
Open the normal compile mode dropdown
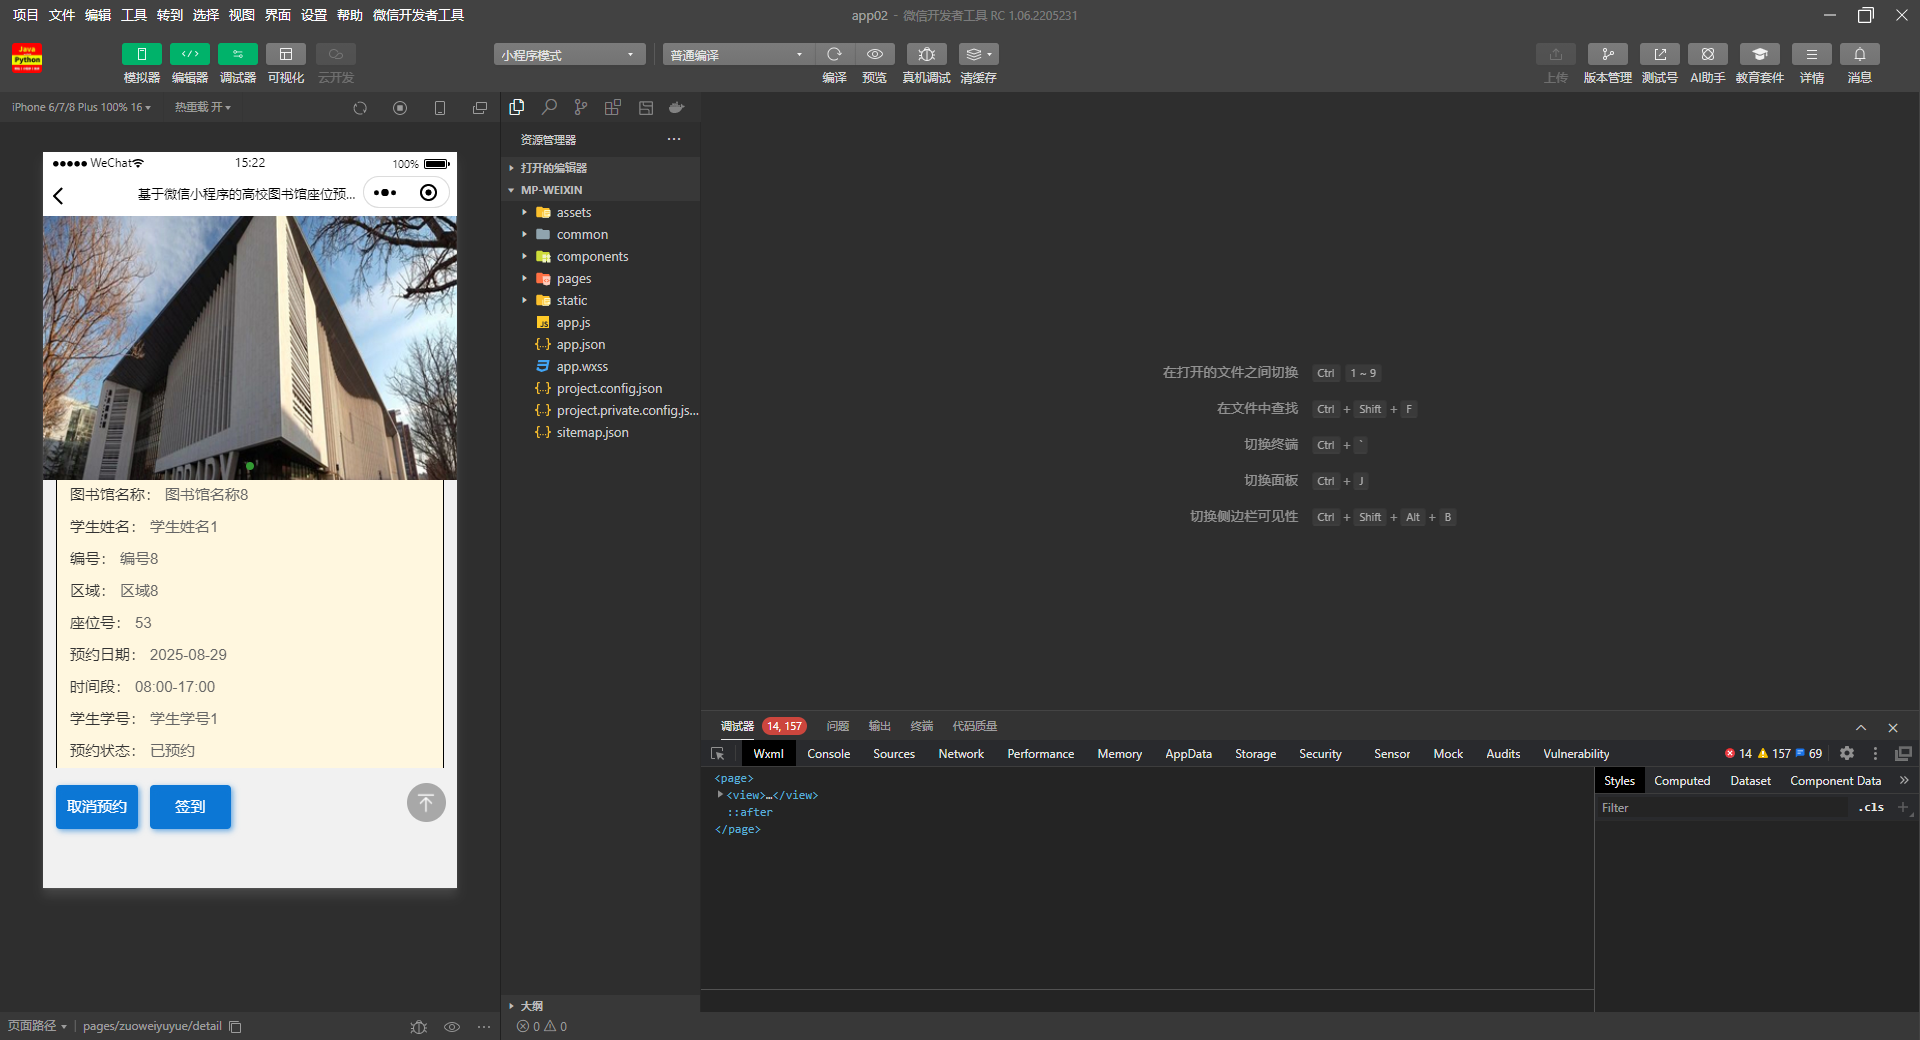[x=737, y=55]
